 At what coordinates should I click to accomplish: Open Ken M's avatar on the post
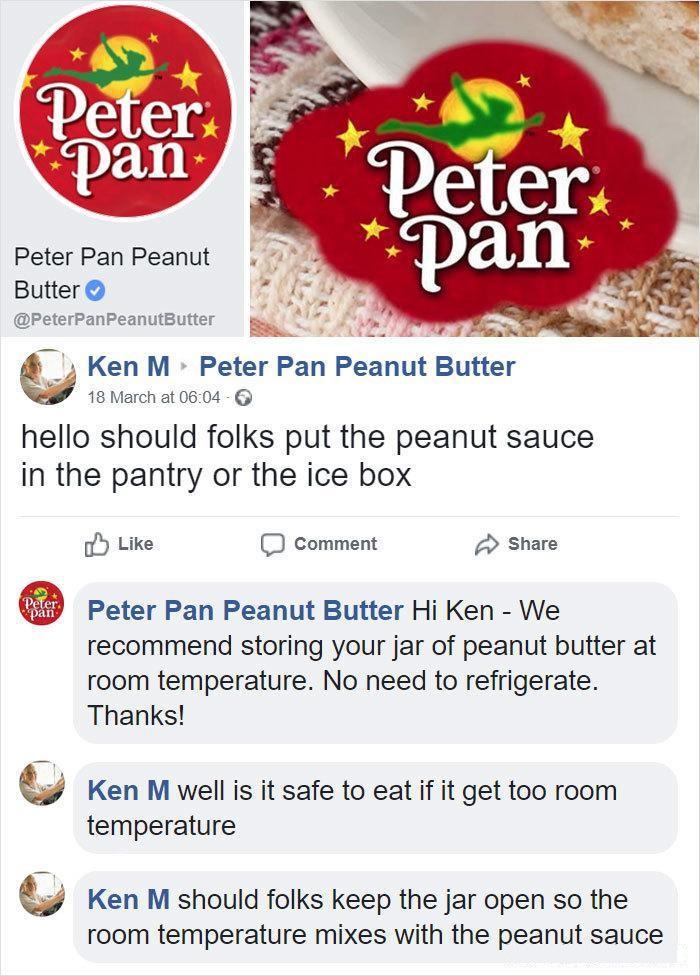(48, 377)
